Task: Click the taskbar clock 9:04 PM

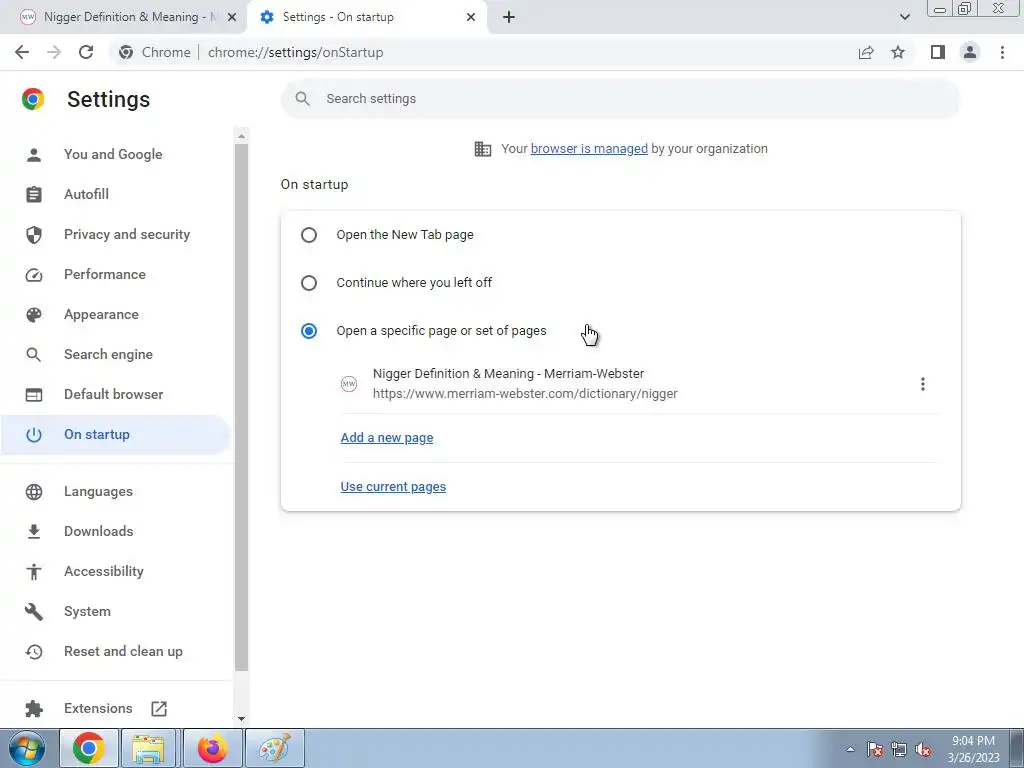Action: point(973,749)
